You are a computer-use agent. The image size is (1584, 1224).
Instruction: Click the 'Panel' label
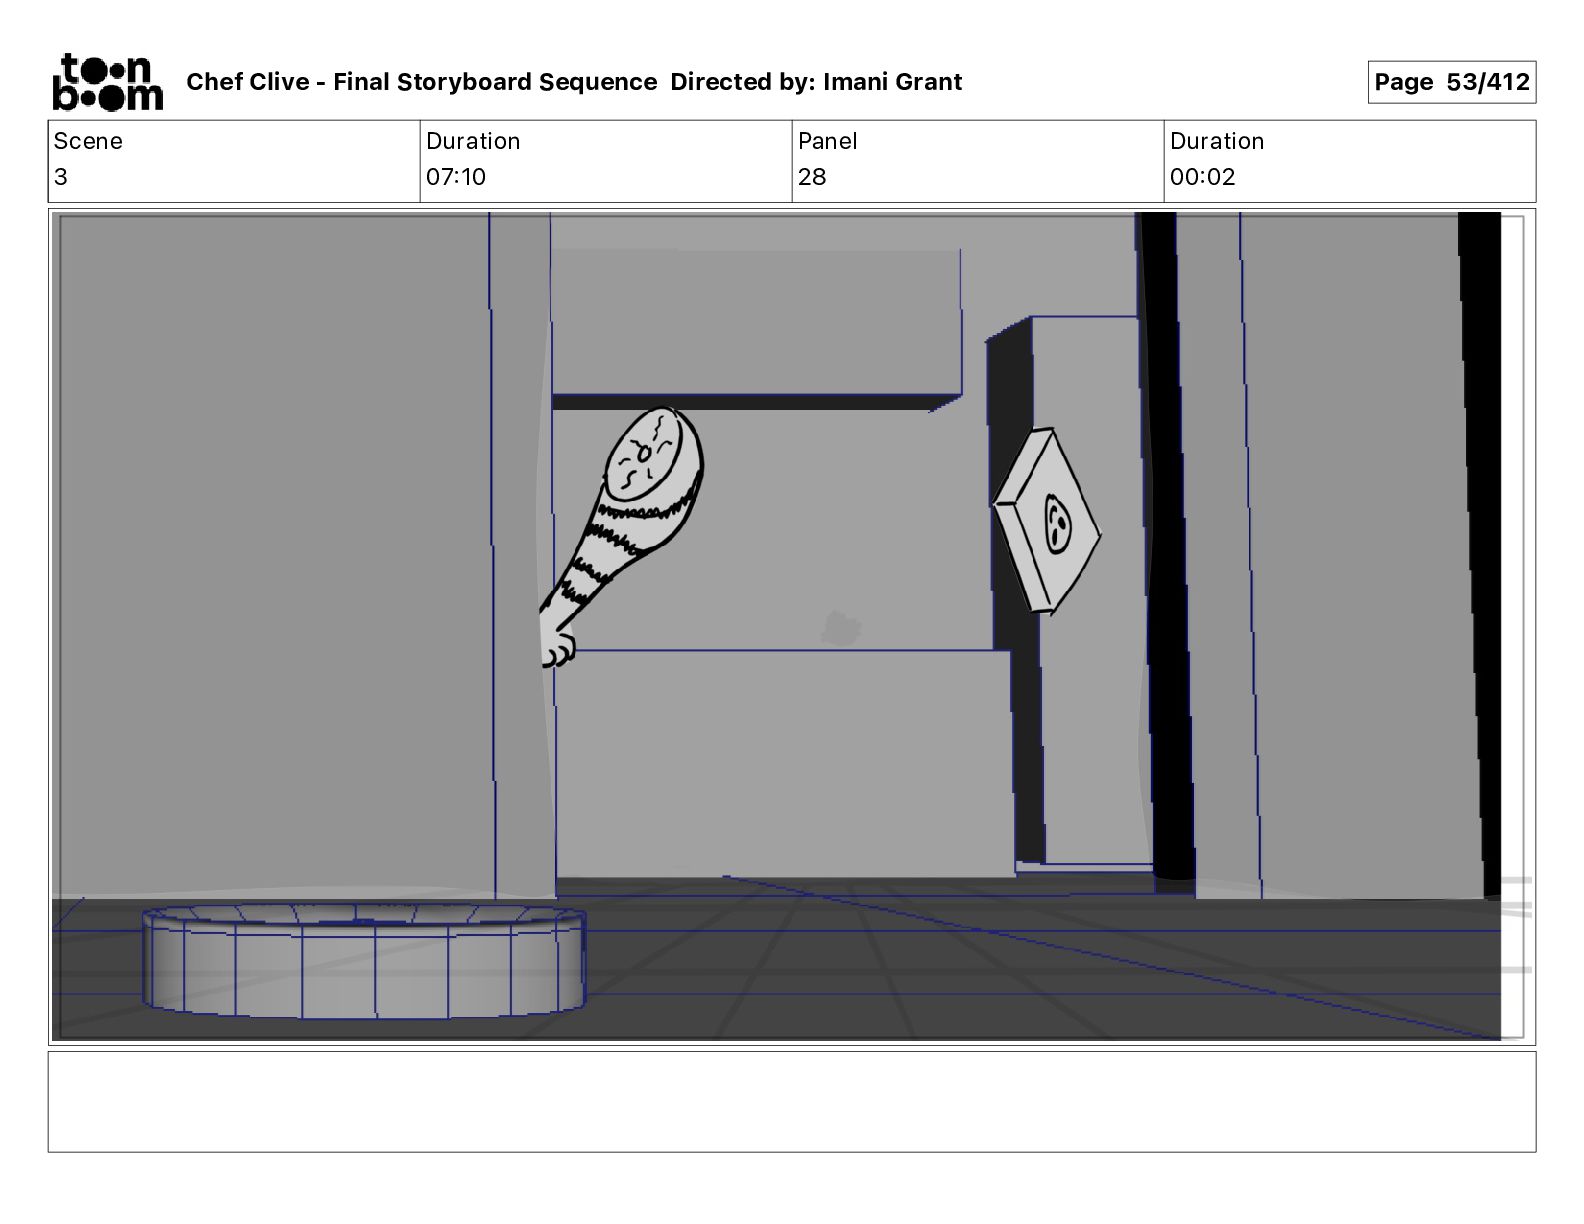828,141
